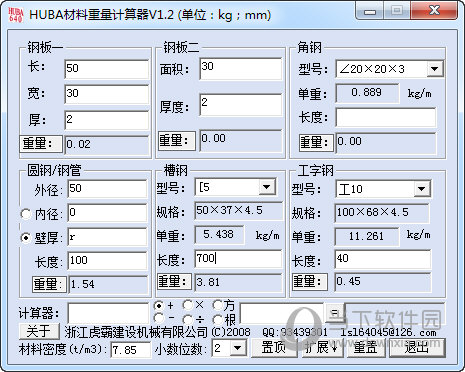Click the 长度 field in 工字钢
Image resolution: width=465 pixels, height=372 pixels.
(383, 259)
